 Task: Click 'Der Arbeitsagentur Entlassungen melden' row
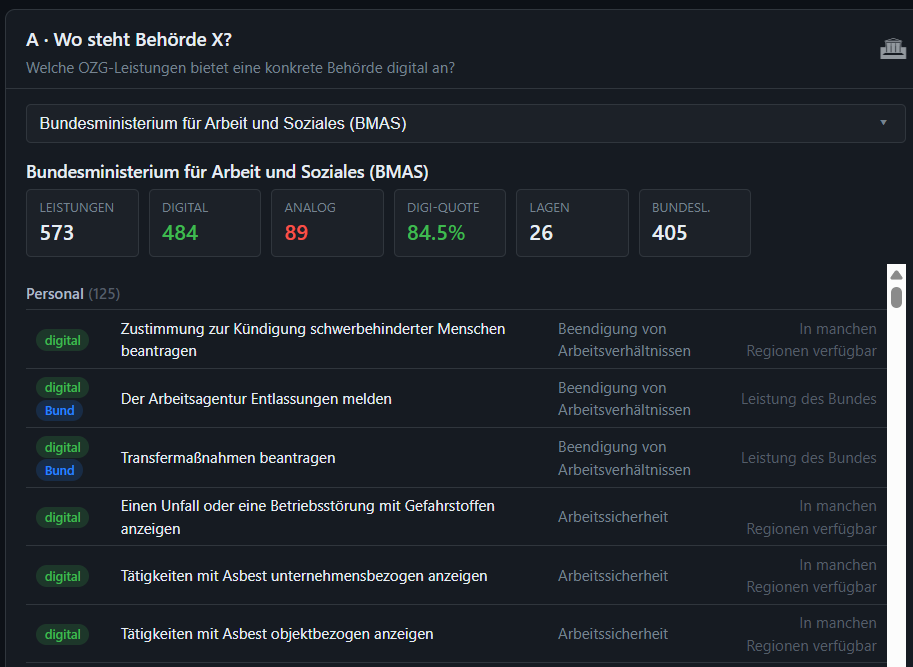tap(456, 399)
